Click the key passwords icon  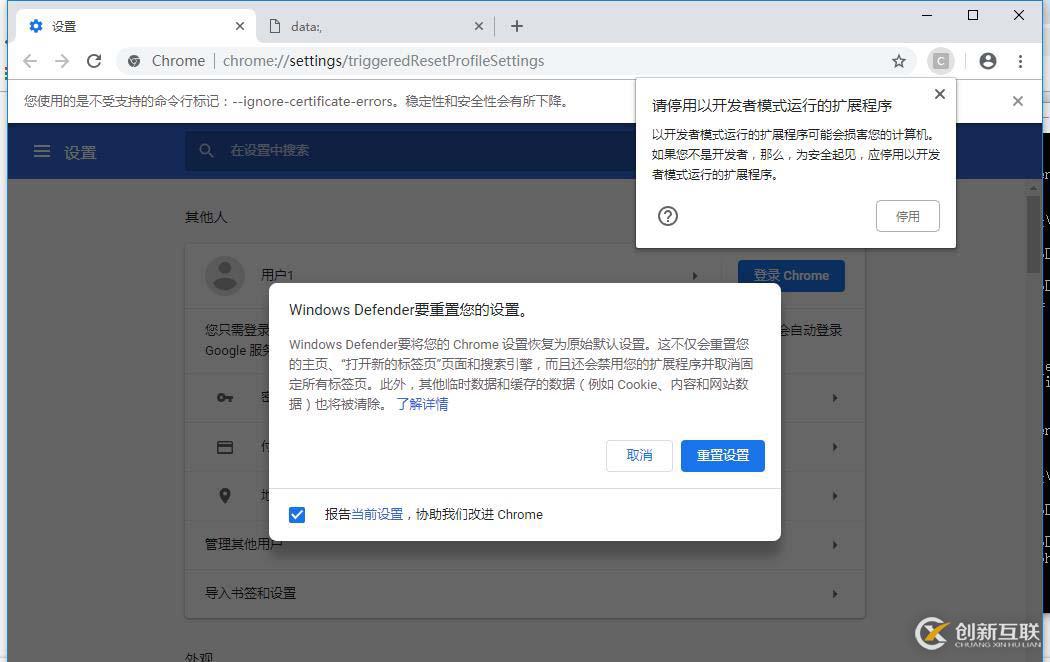point(225,398)
